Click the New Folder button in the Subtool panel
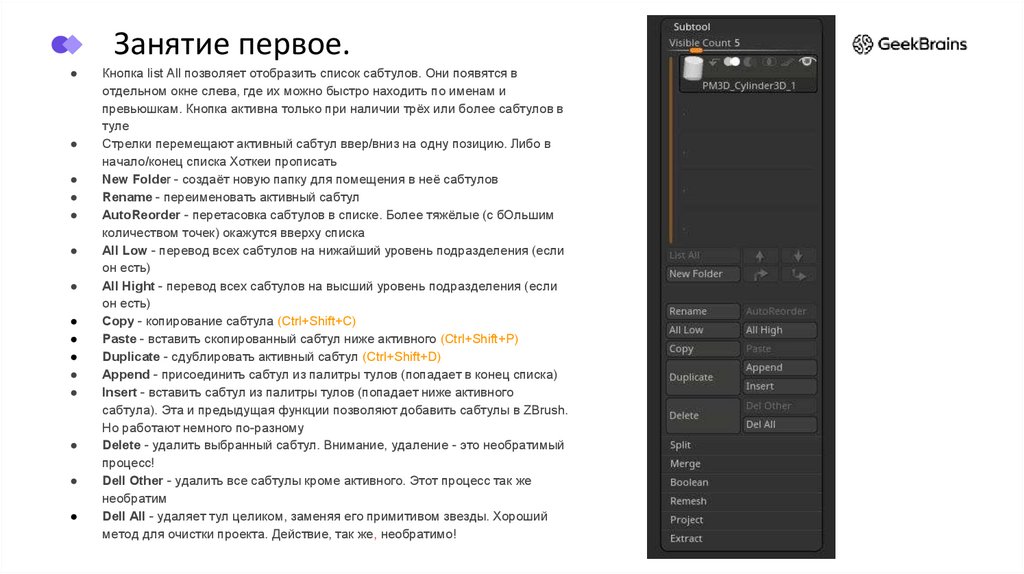The height and width of the screenshot is (574, 1024). pos(703,274)
